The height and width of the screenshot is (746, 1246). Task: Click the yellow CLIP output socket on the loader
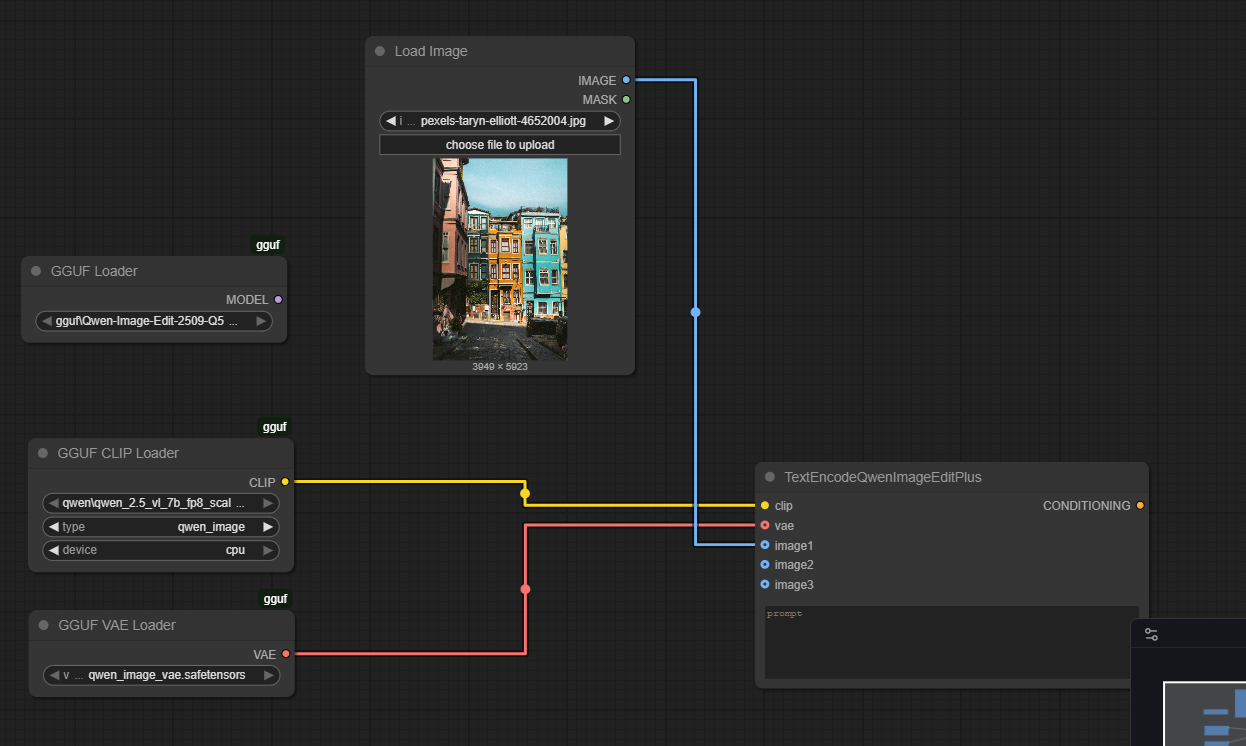pyautogui.click(x=285, y=482)
